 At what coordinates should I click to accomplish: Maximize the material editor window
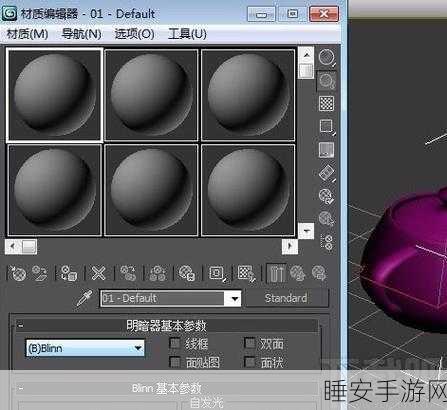[292, 14]
